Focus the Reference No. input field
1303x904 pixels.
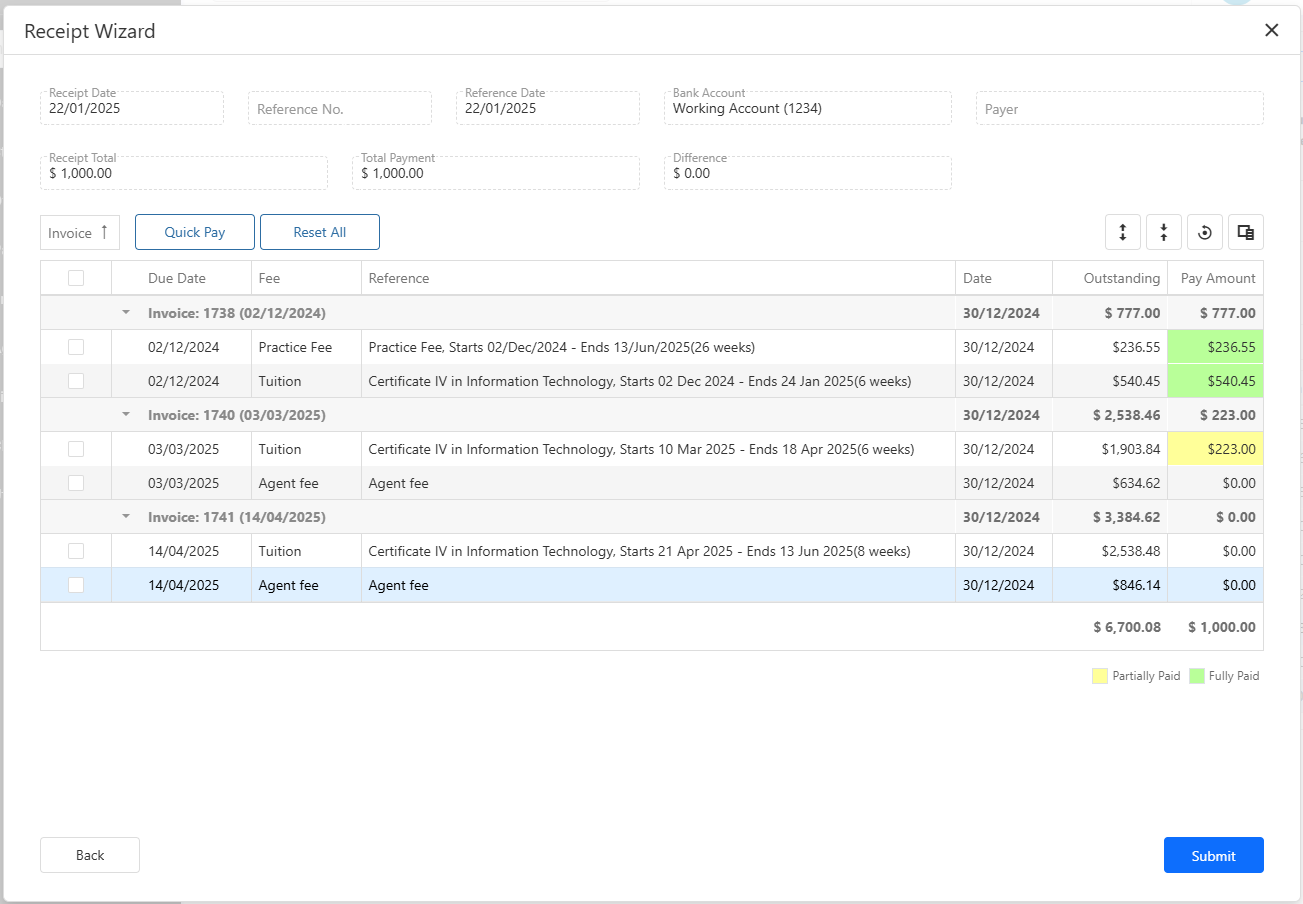pos(340,109)
